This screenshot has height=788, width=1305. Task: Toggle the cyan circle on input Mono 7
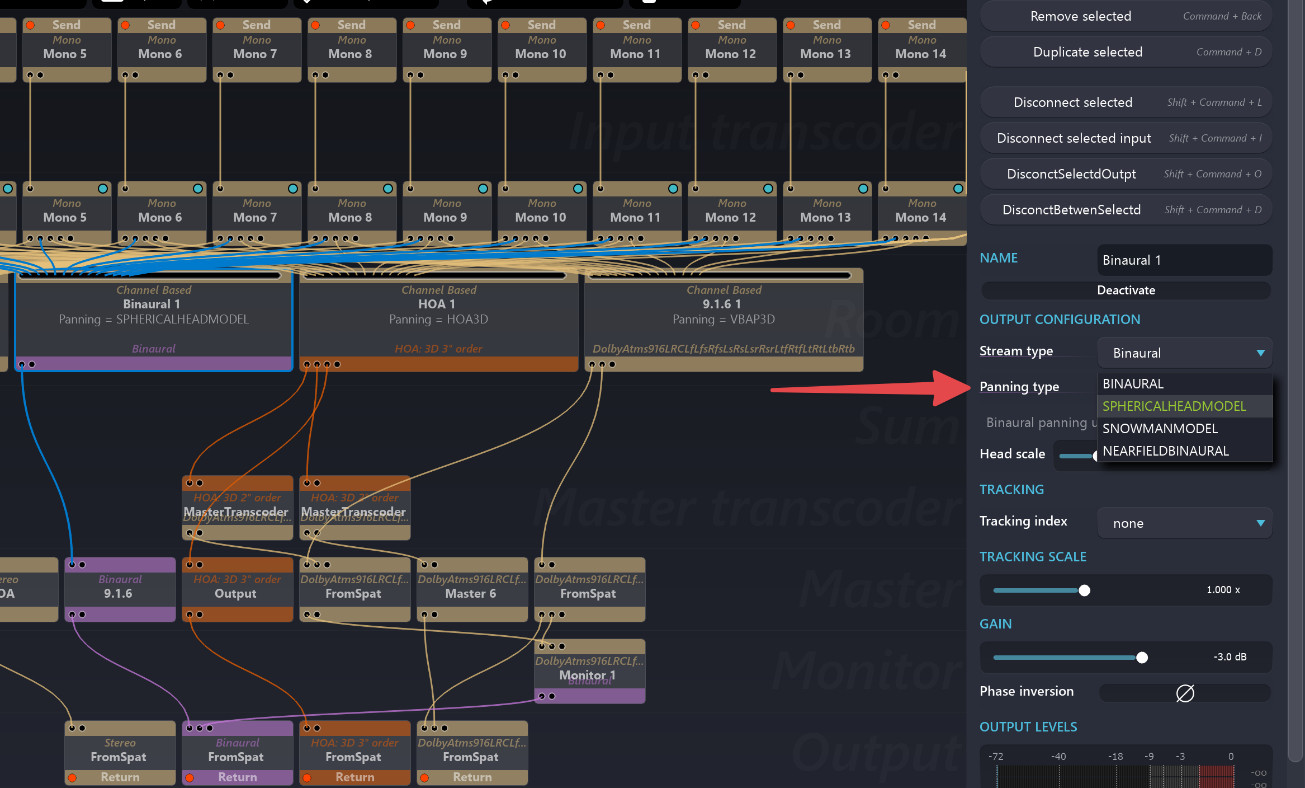point(292,188)
